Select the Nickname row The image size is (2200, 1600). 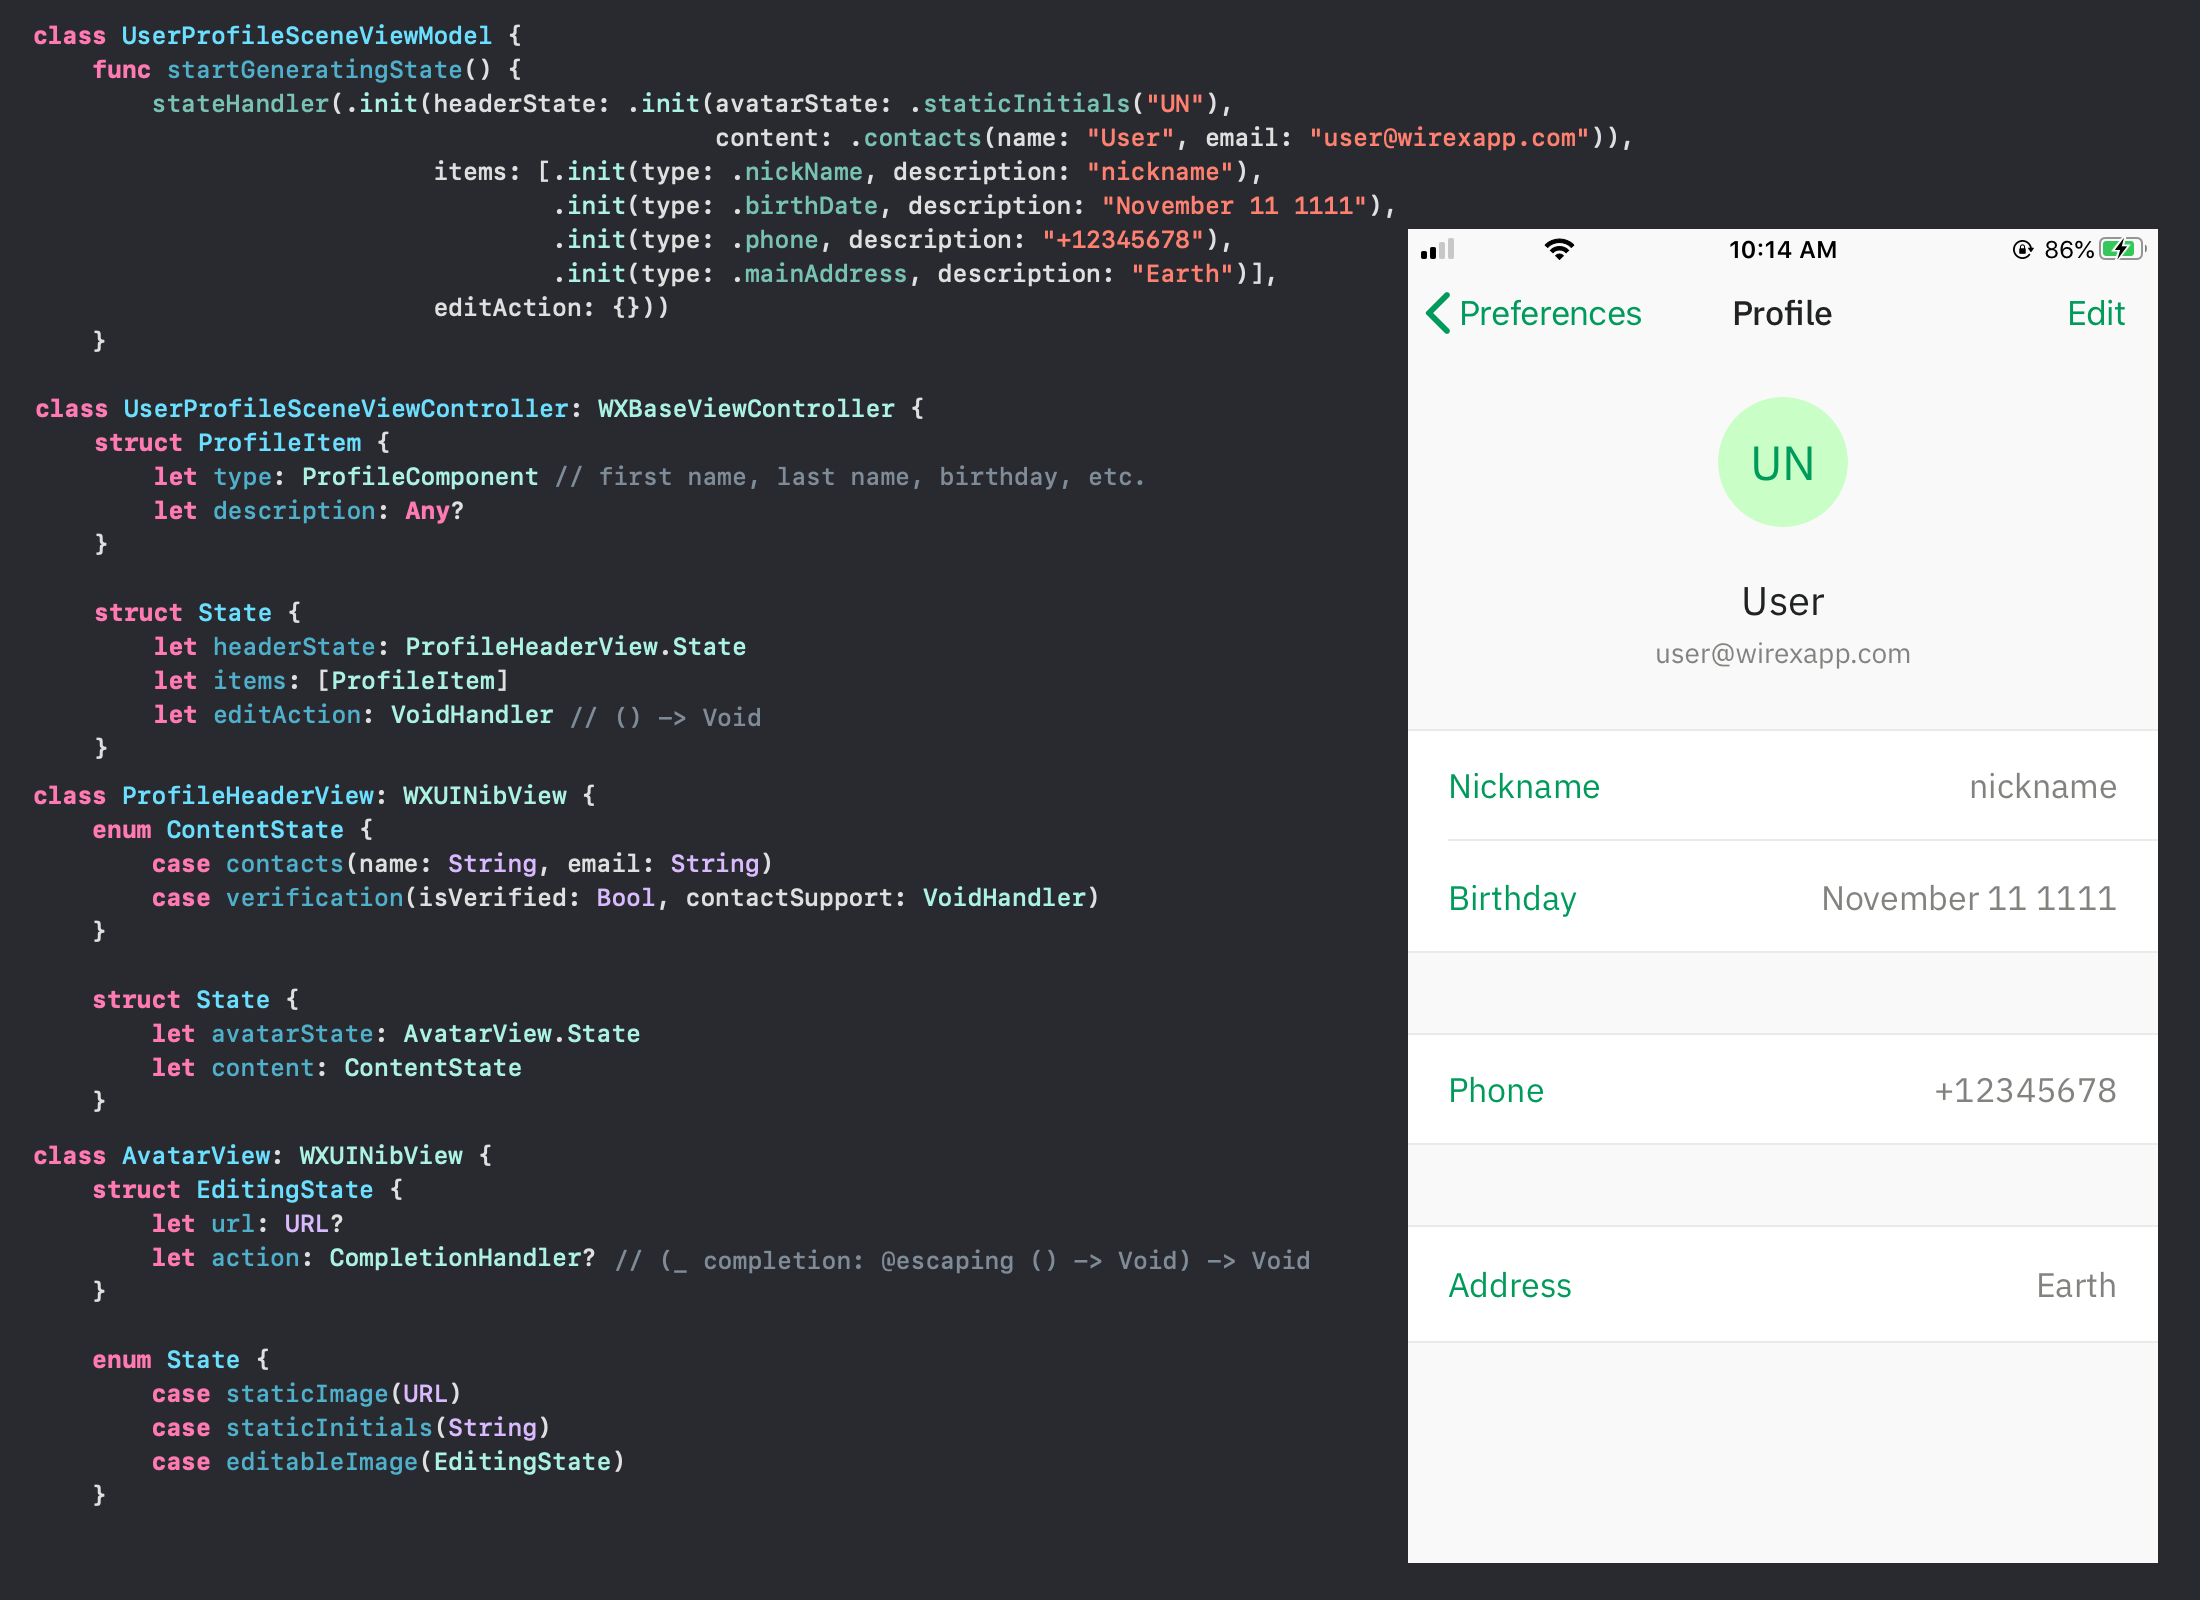1782,787
